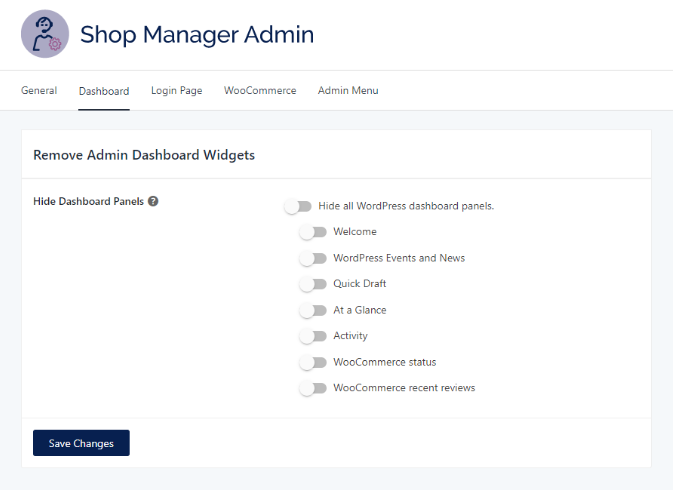Click the WooCommerce recent reviews label text

[404, 388]
